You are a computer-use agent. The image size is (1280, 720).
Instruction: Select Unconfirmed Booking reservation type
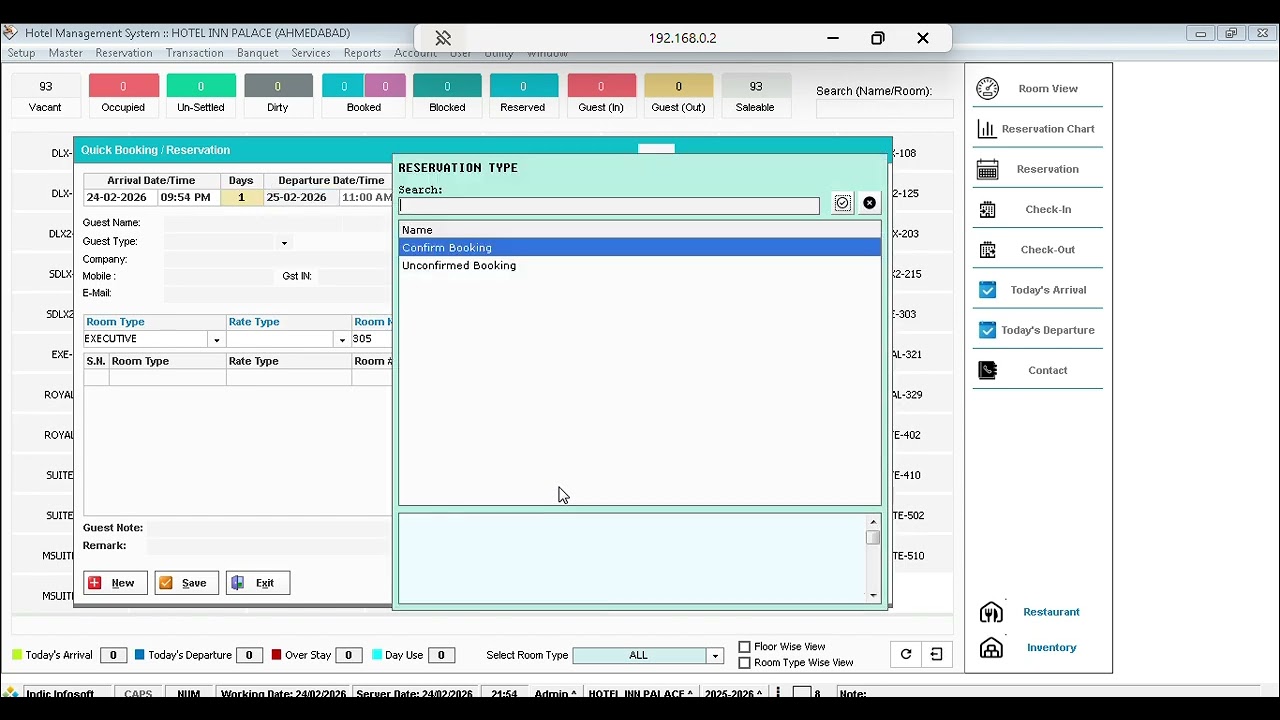click(640, 266)
